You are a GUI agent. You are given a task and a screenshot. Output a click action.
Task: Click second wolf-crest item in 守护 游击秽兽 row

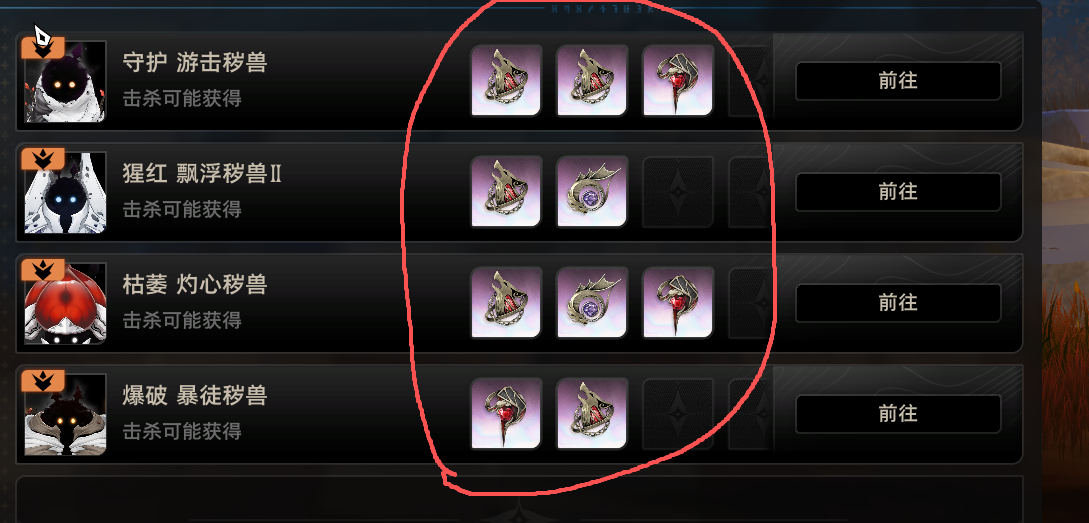click(592, 81)
